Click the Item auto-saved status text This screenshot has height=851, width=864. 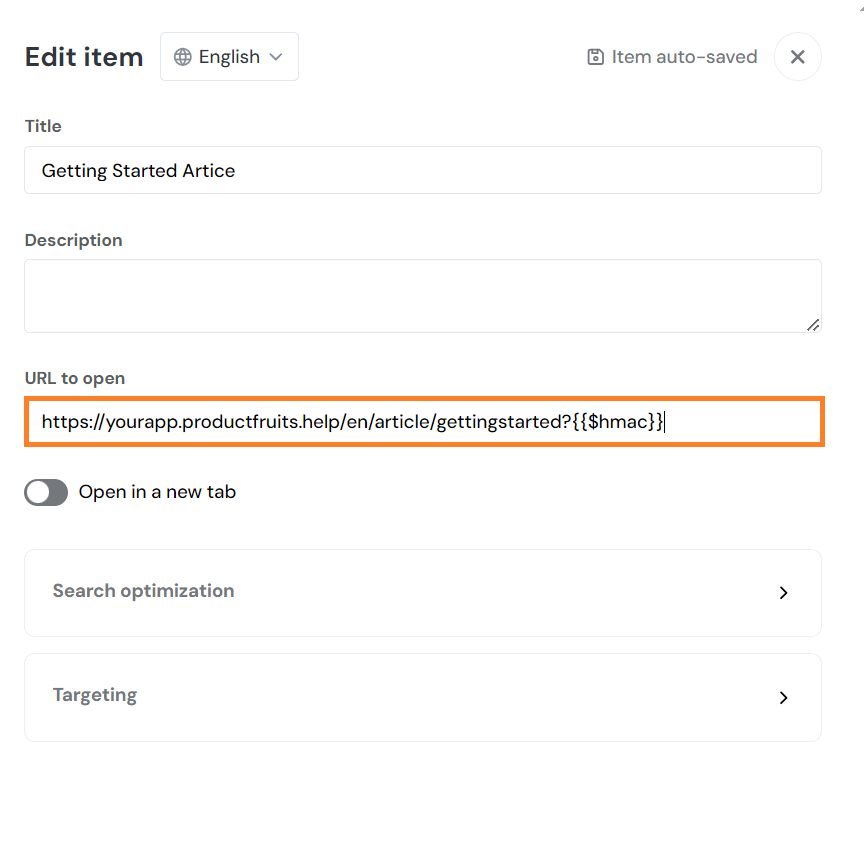click(x=684, y=57)
